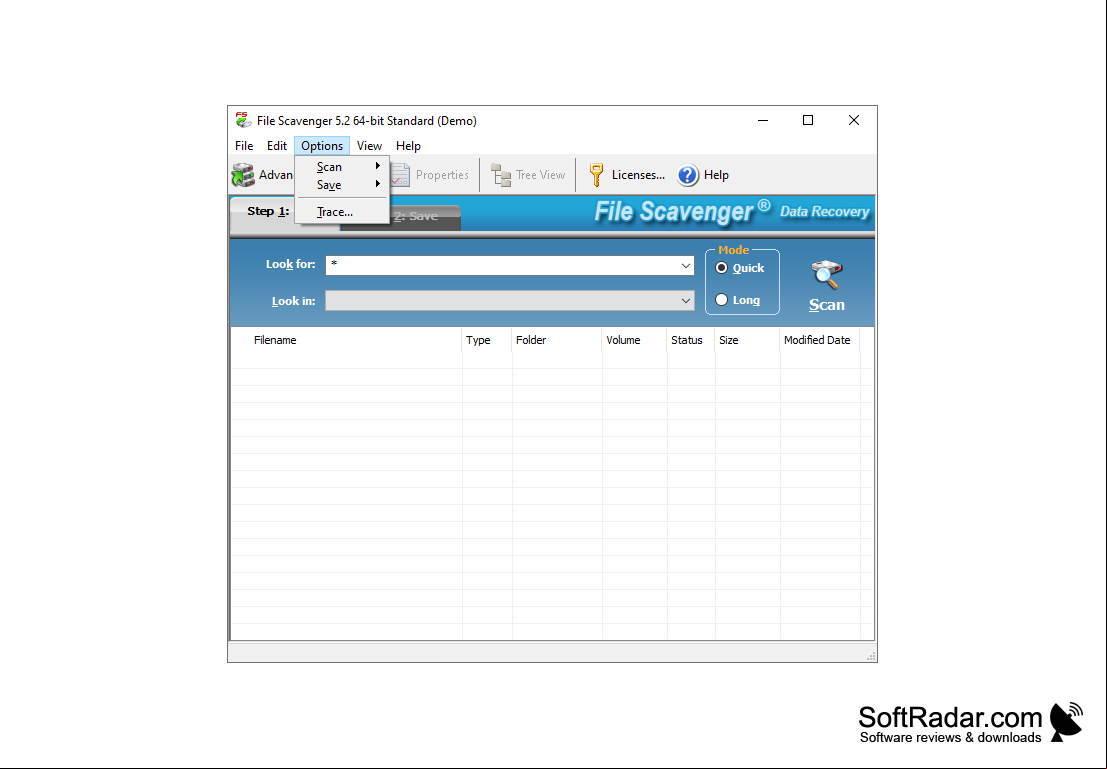Click the File Scavenger title bar icon

pos(243,120)
